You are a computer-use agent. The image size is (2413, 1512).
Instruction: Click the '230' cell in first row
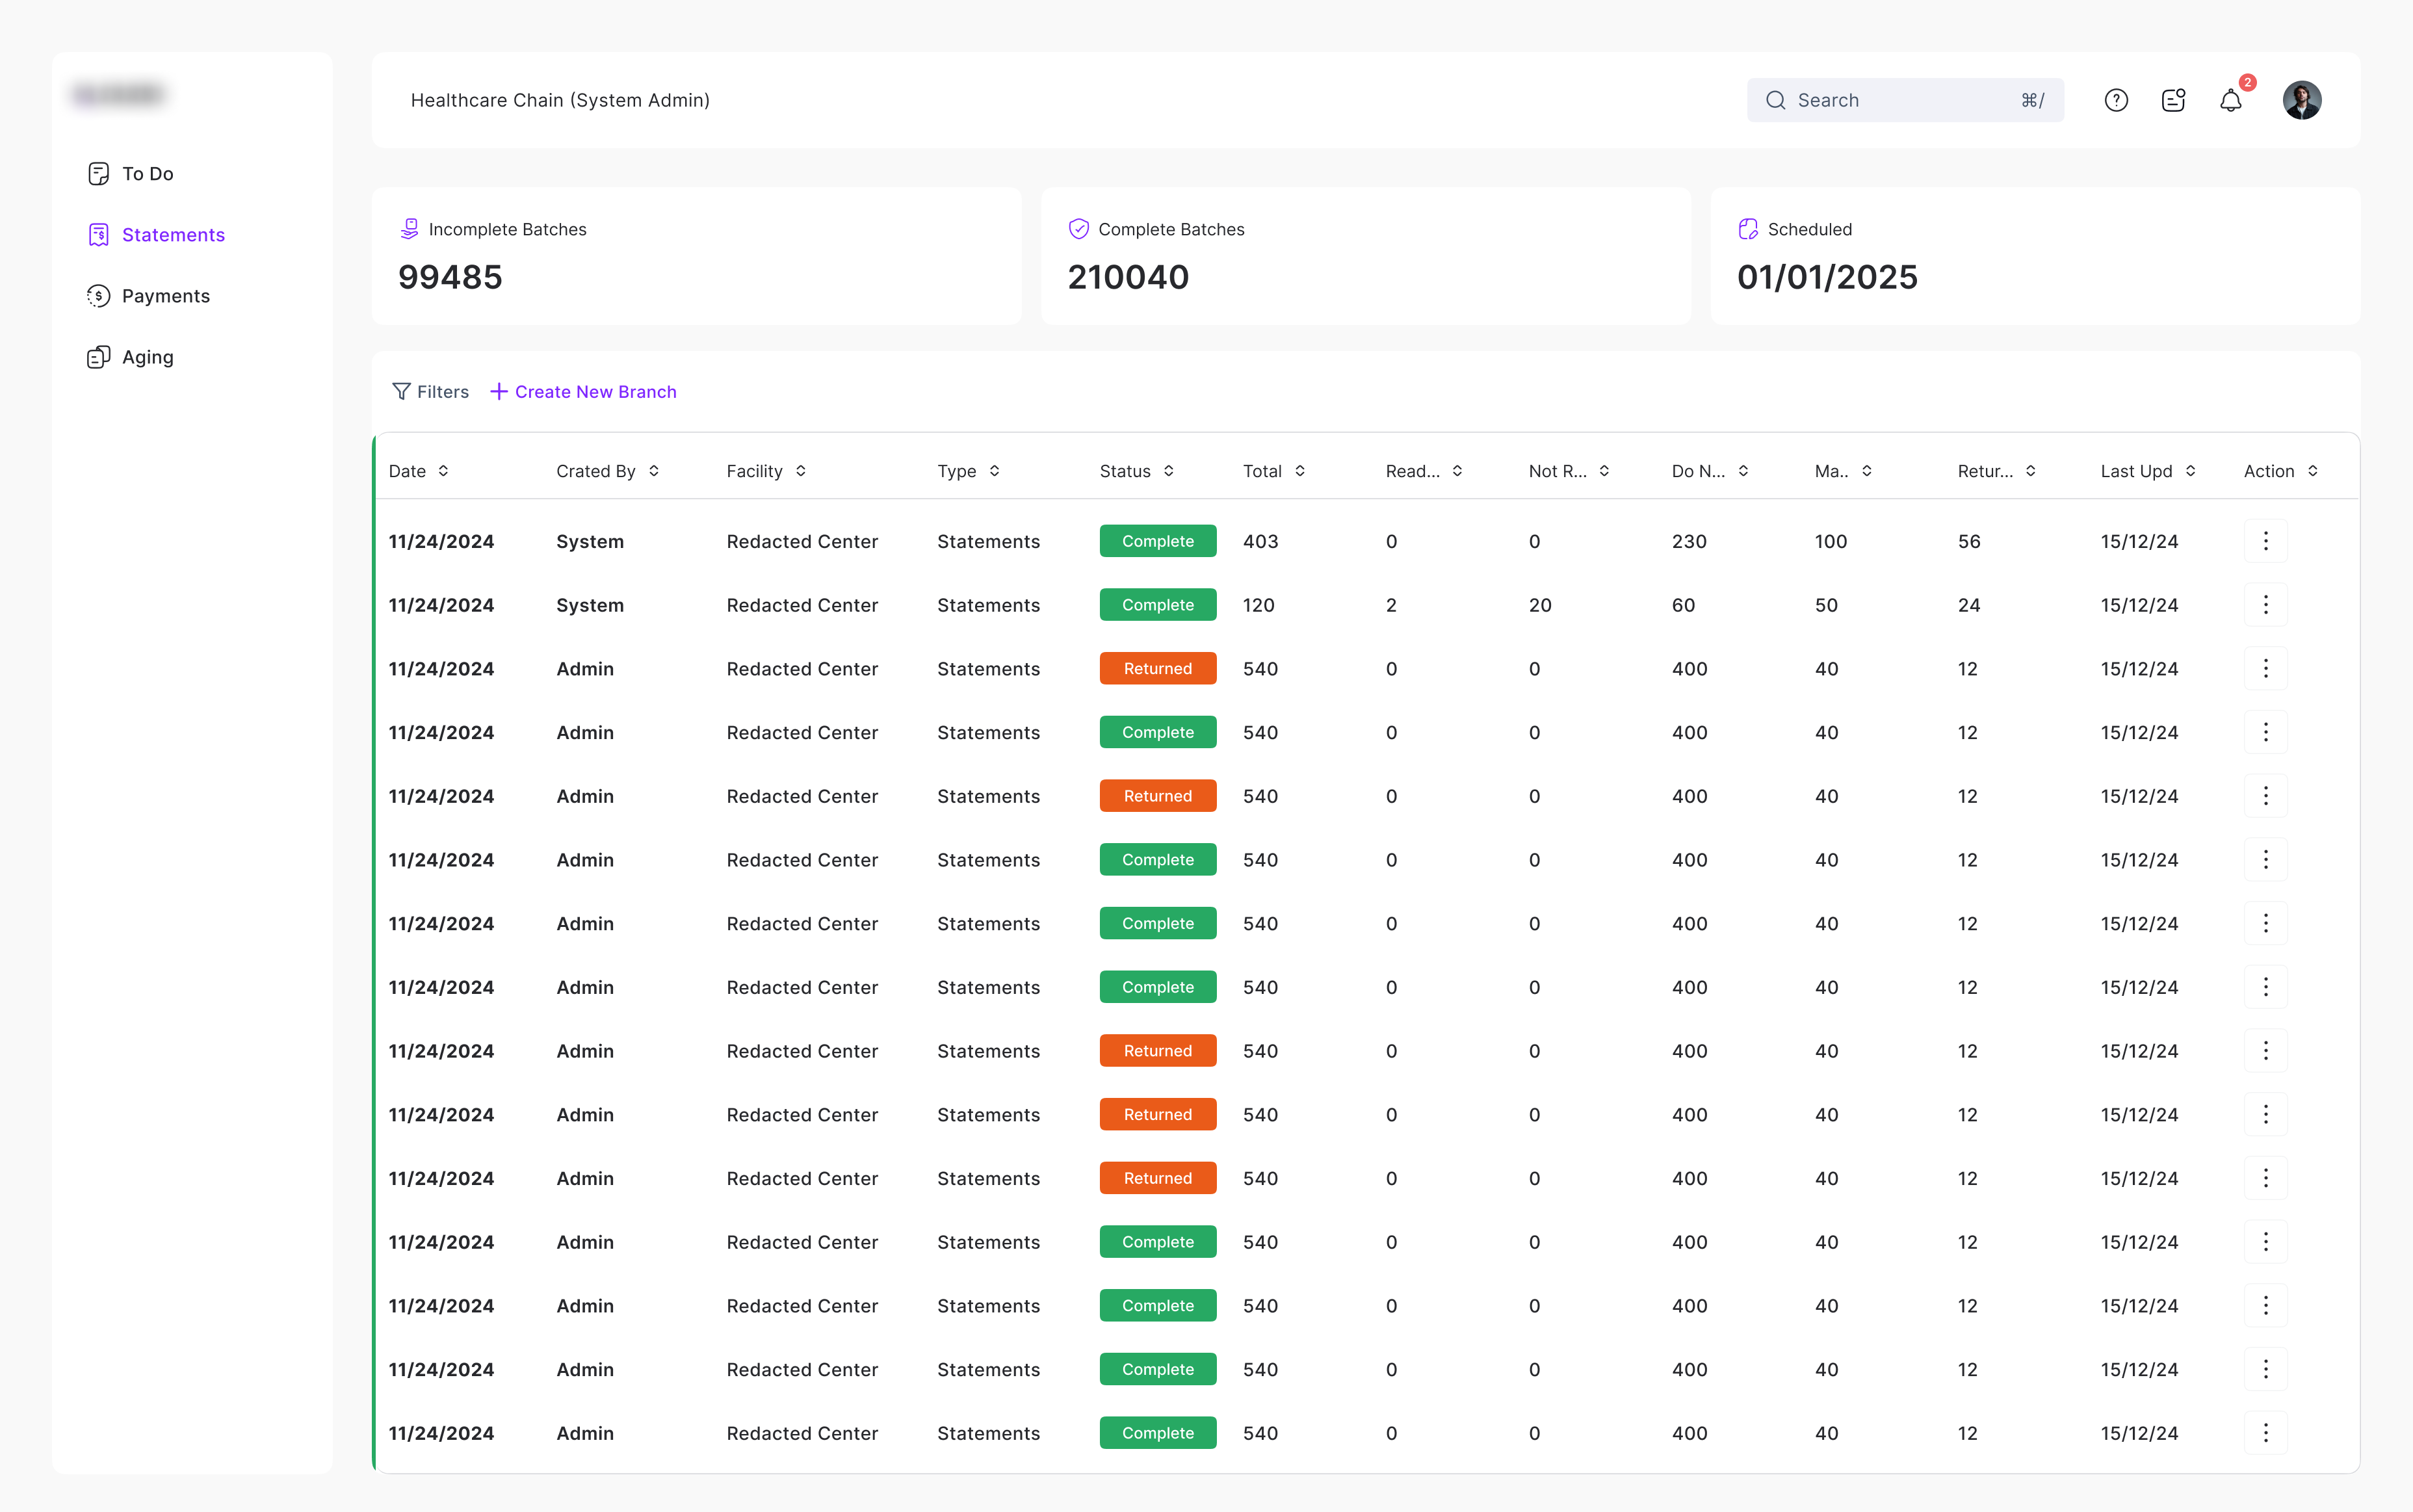pyautogui.click(x=1689, y=541)
